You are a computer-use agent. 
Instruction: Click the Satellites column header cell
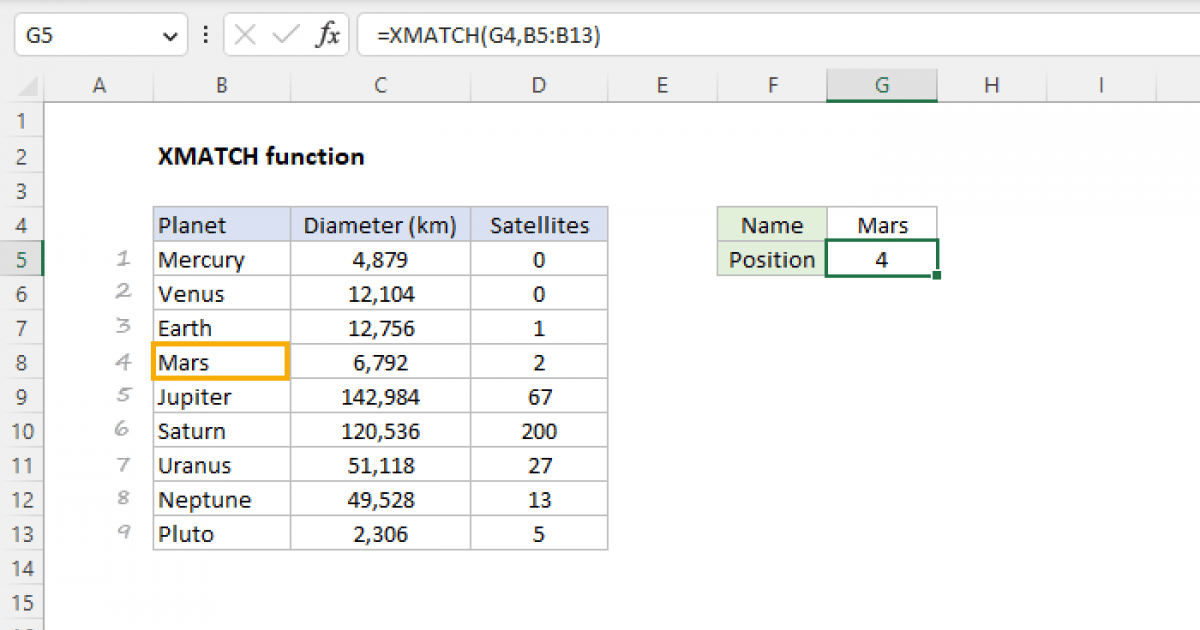tap(538, 225)
